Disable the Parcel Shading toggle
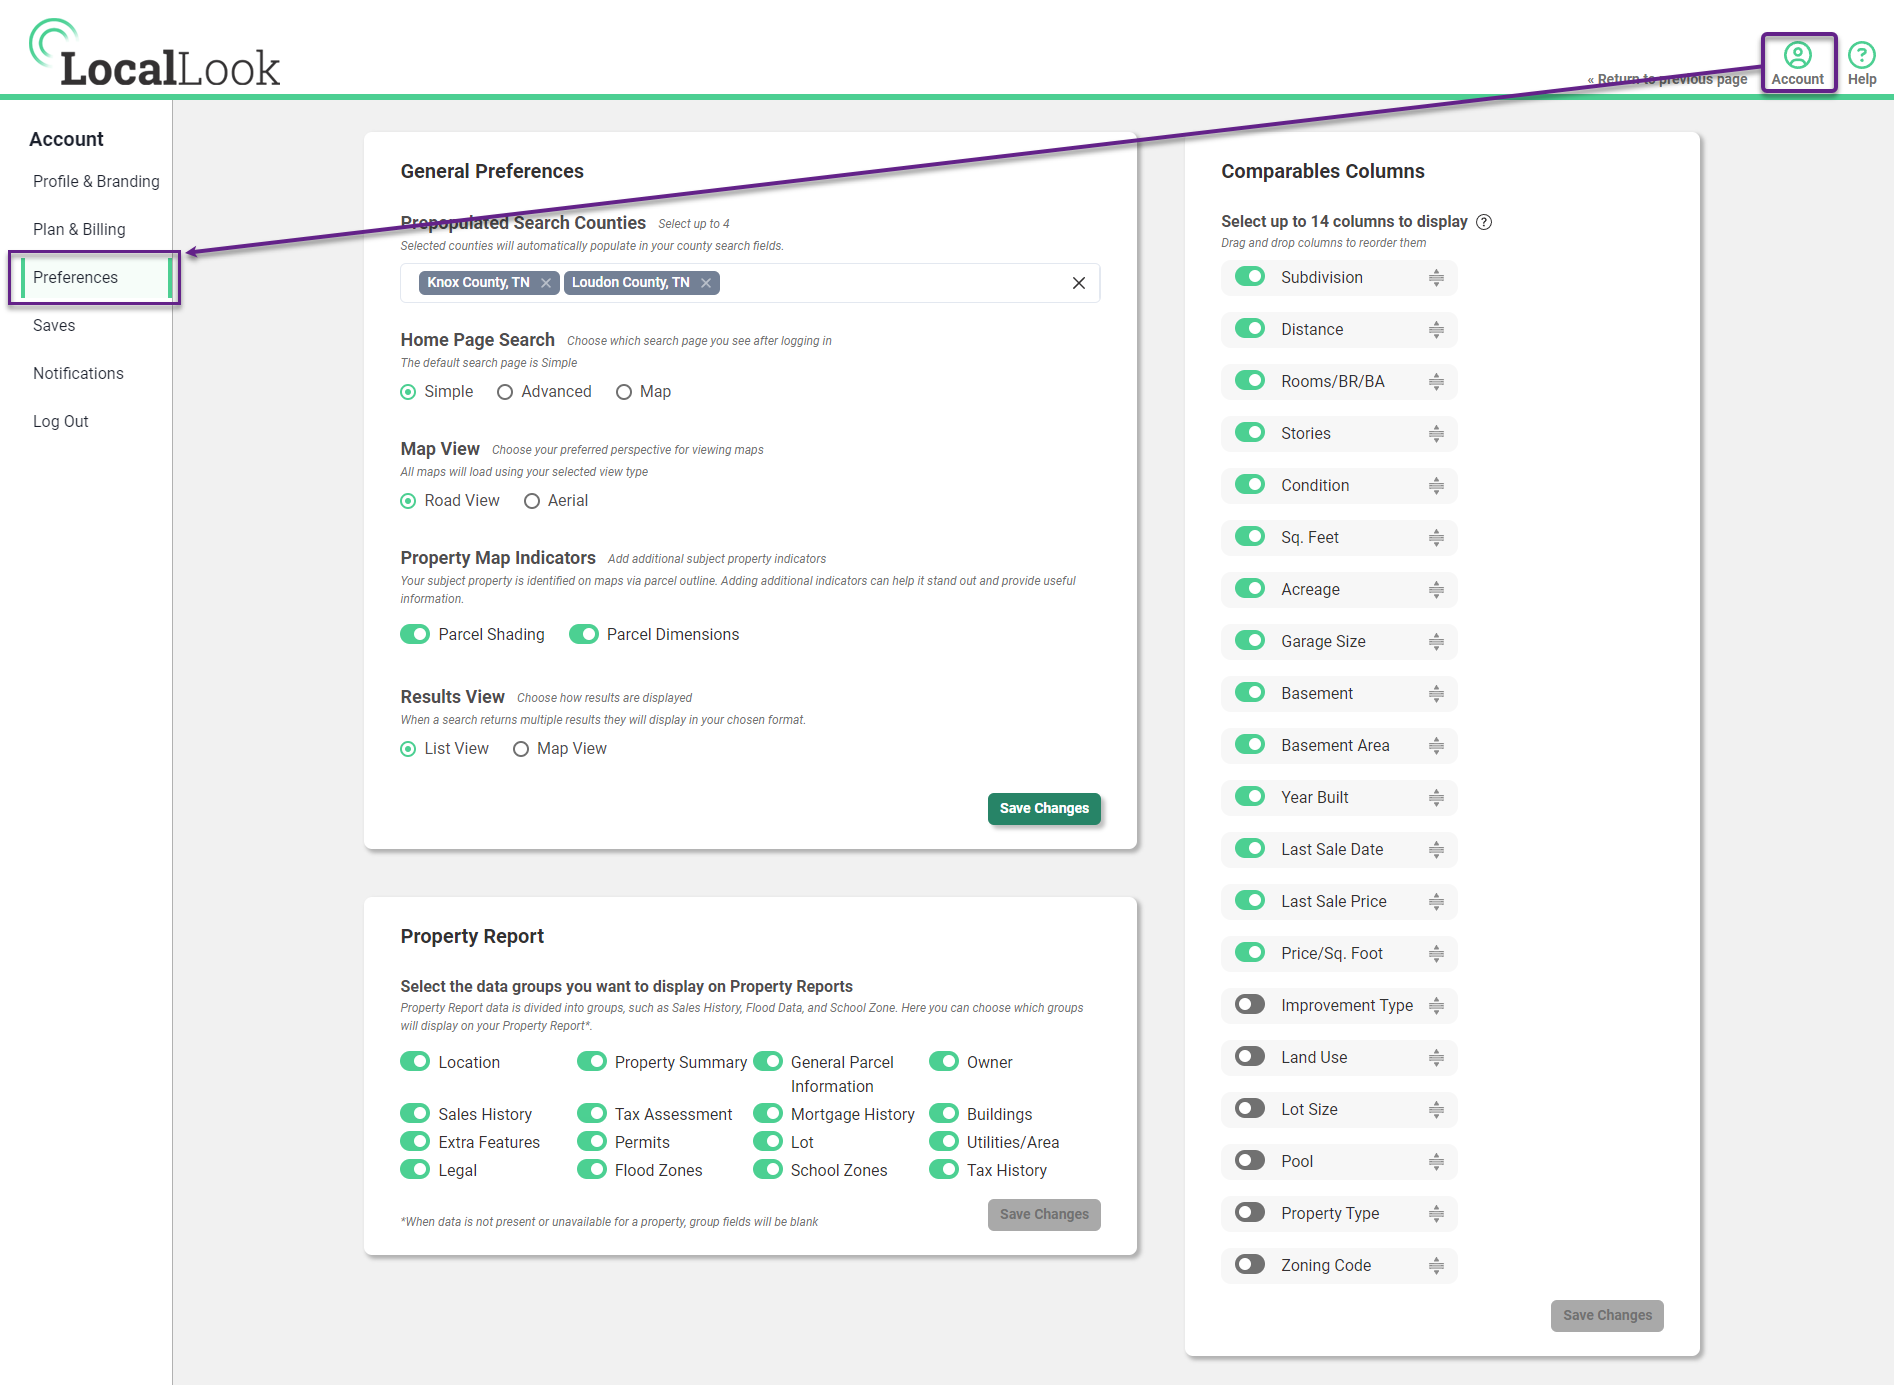This screenshot has height=1385, width=1894. point(414,634)
